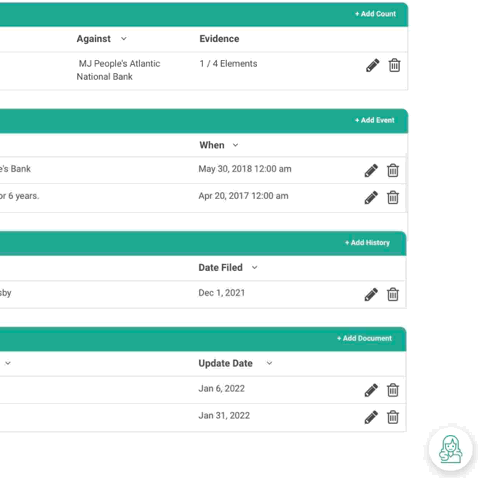
Task: Edit the MJ People's Atlantic National Bank count
Action: click(372, 65)
